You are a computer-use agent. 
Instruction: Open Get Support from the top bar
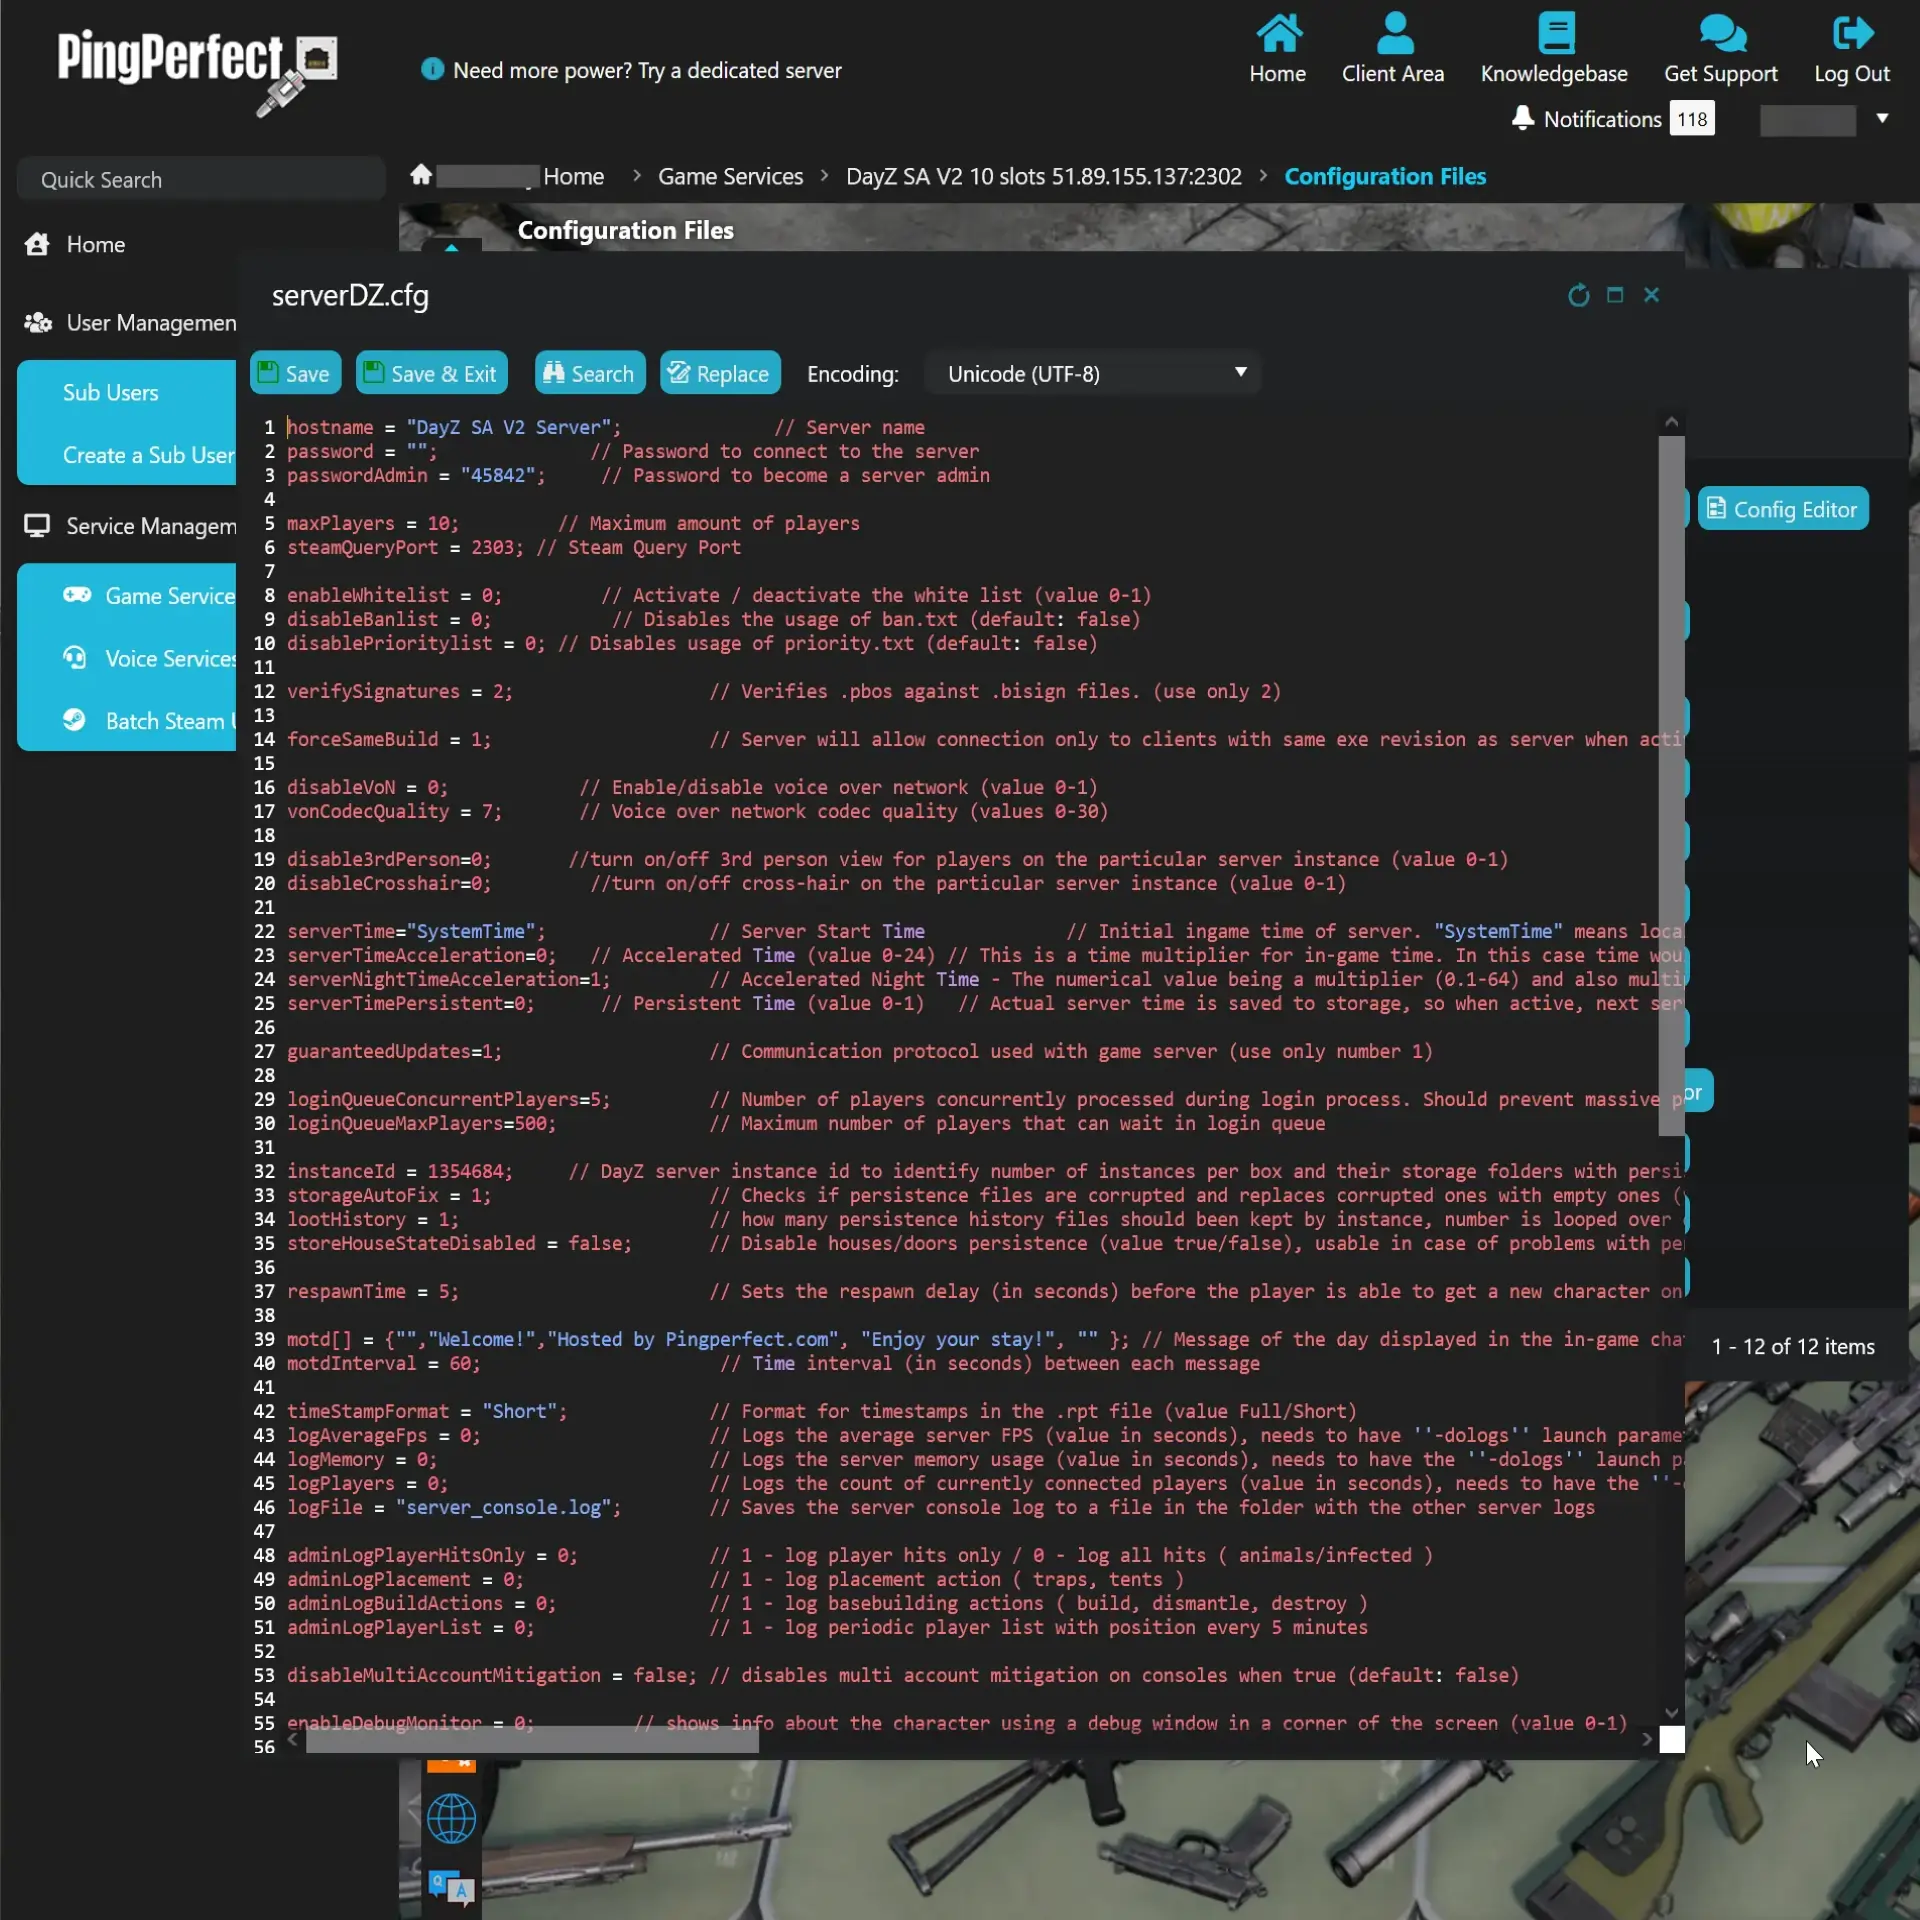click(1721, 47)
